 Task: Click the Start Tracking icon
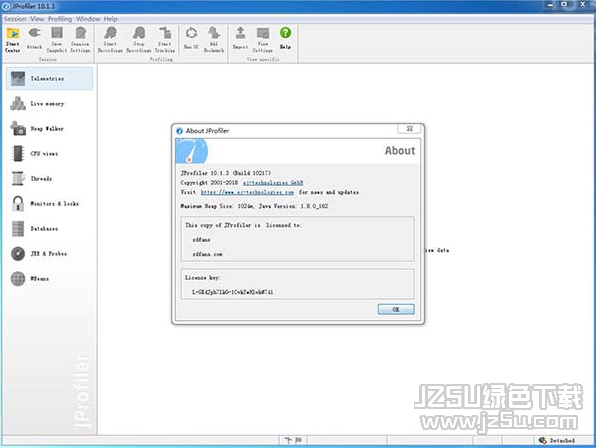point(165,40)
